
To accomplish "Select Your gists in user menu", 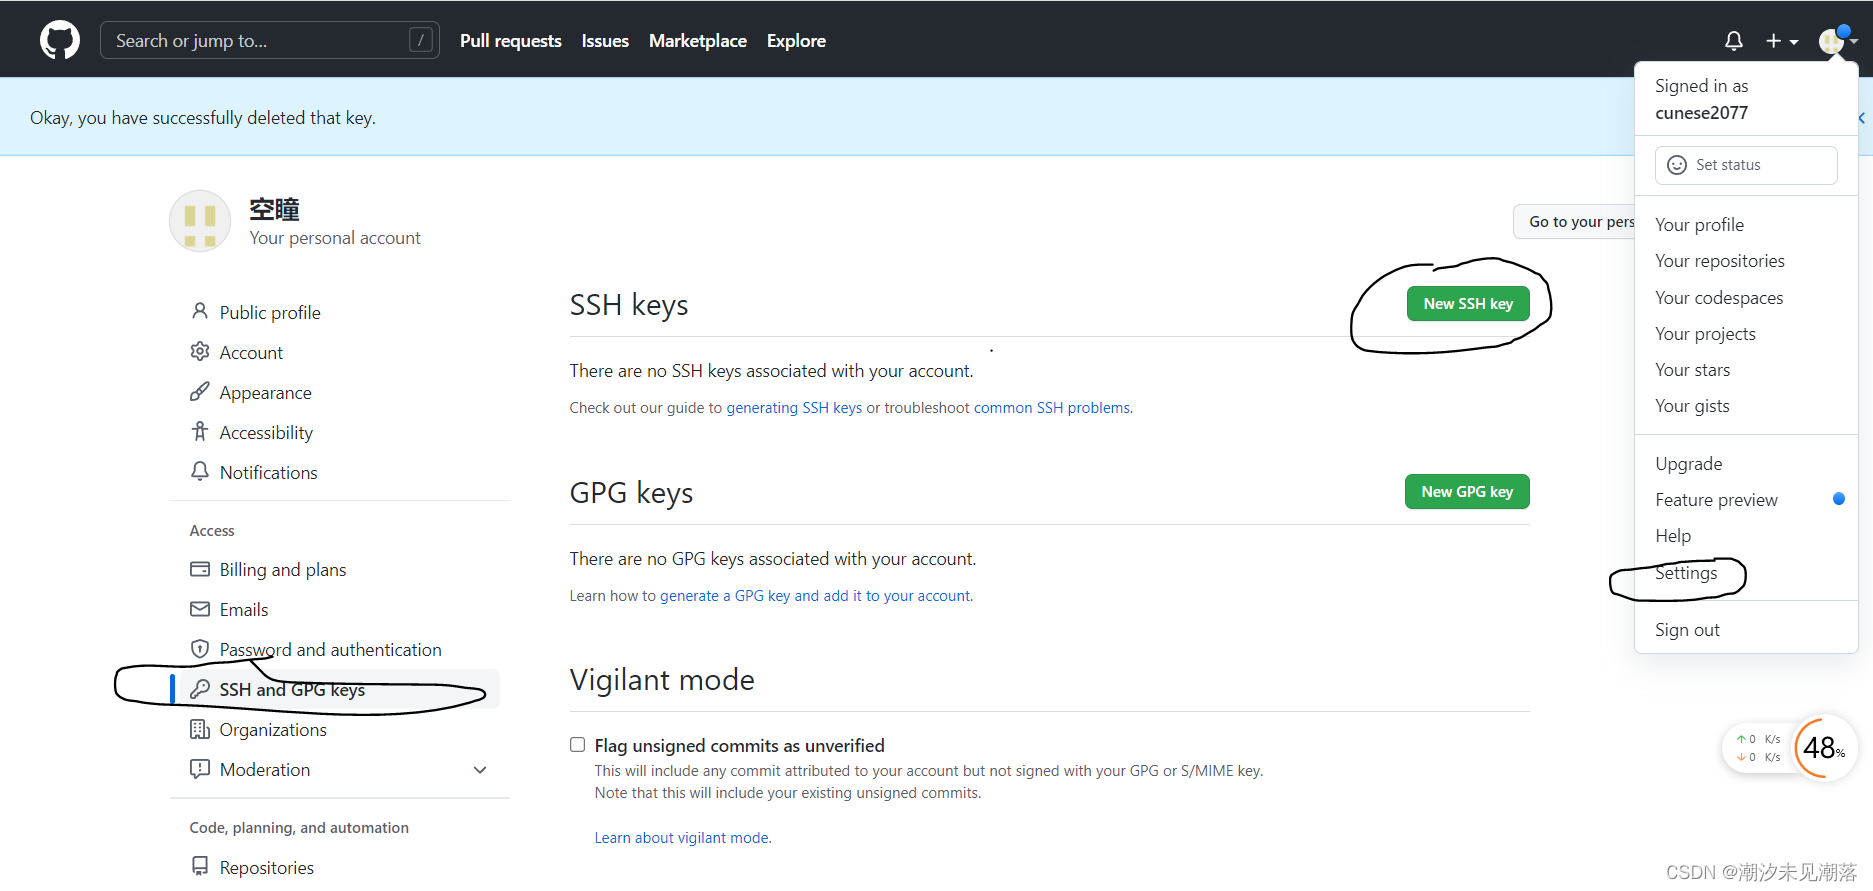I will point(1692,406).
